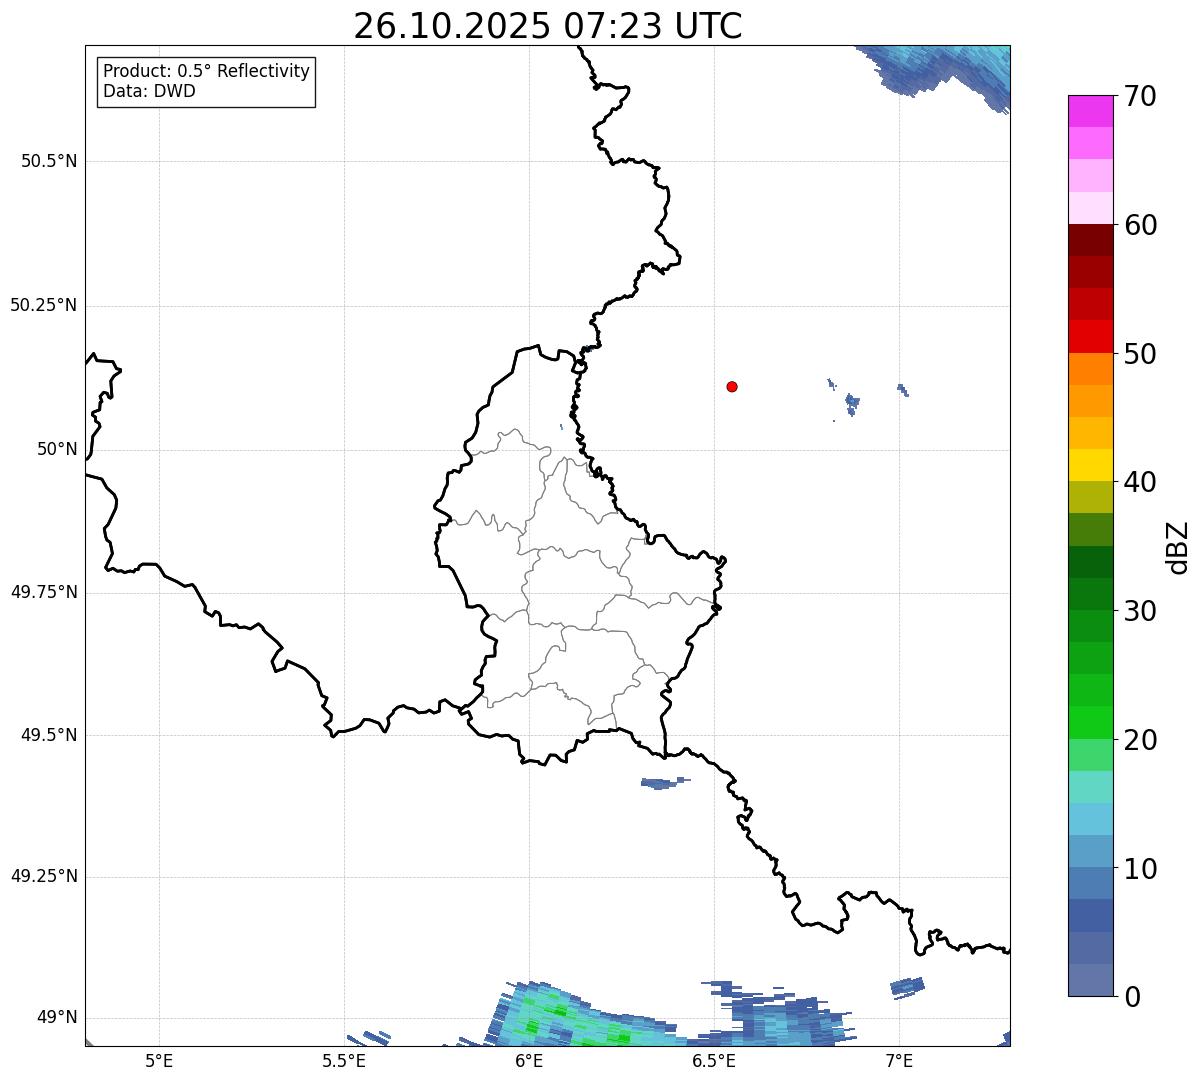
Task: Pick the dark maroon swatch just below 60 dBZ
Action: tap(1090, 240)
